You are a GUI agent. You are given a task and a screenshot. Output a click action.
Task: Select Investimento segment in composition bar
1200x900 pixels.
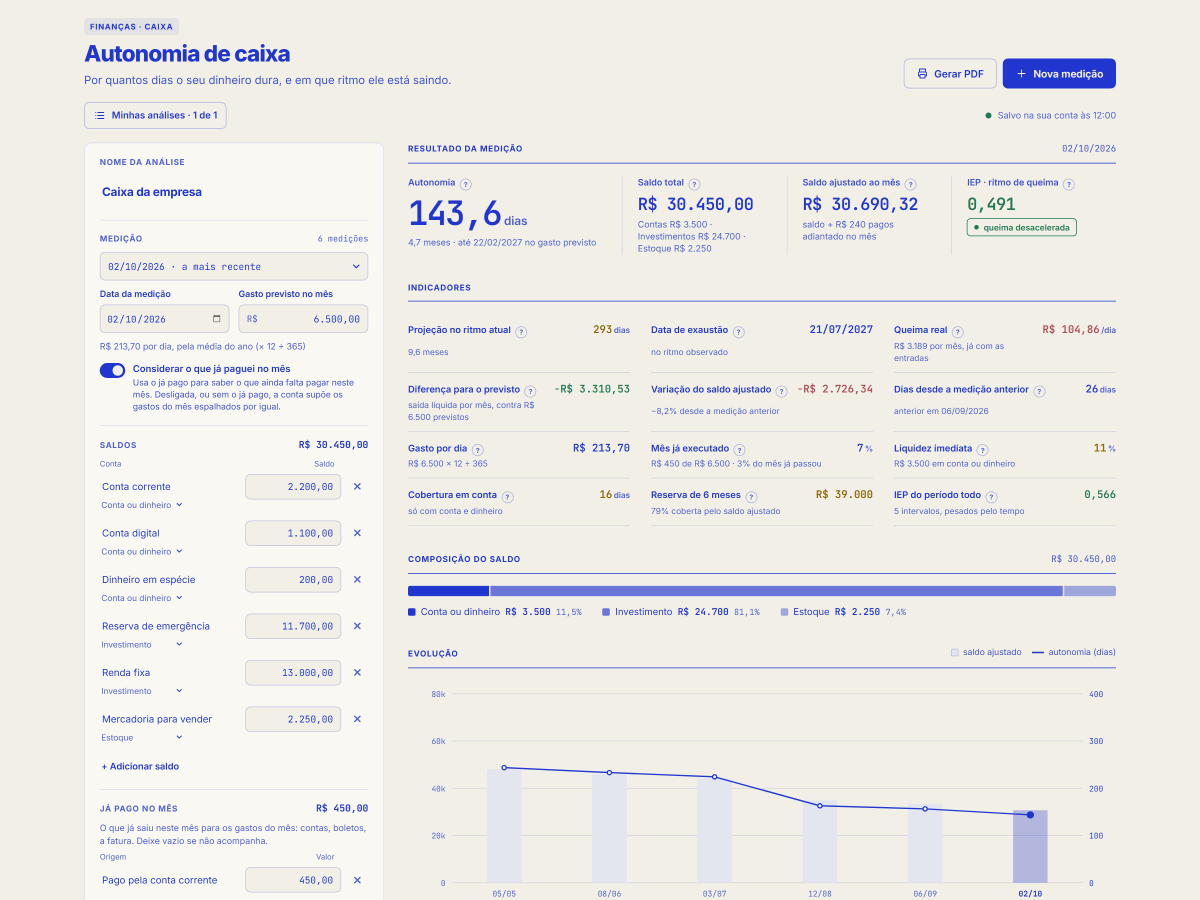point(776,591)
